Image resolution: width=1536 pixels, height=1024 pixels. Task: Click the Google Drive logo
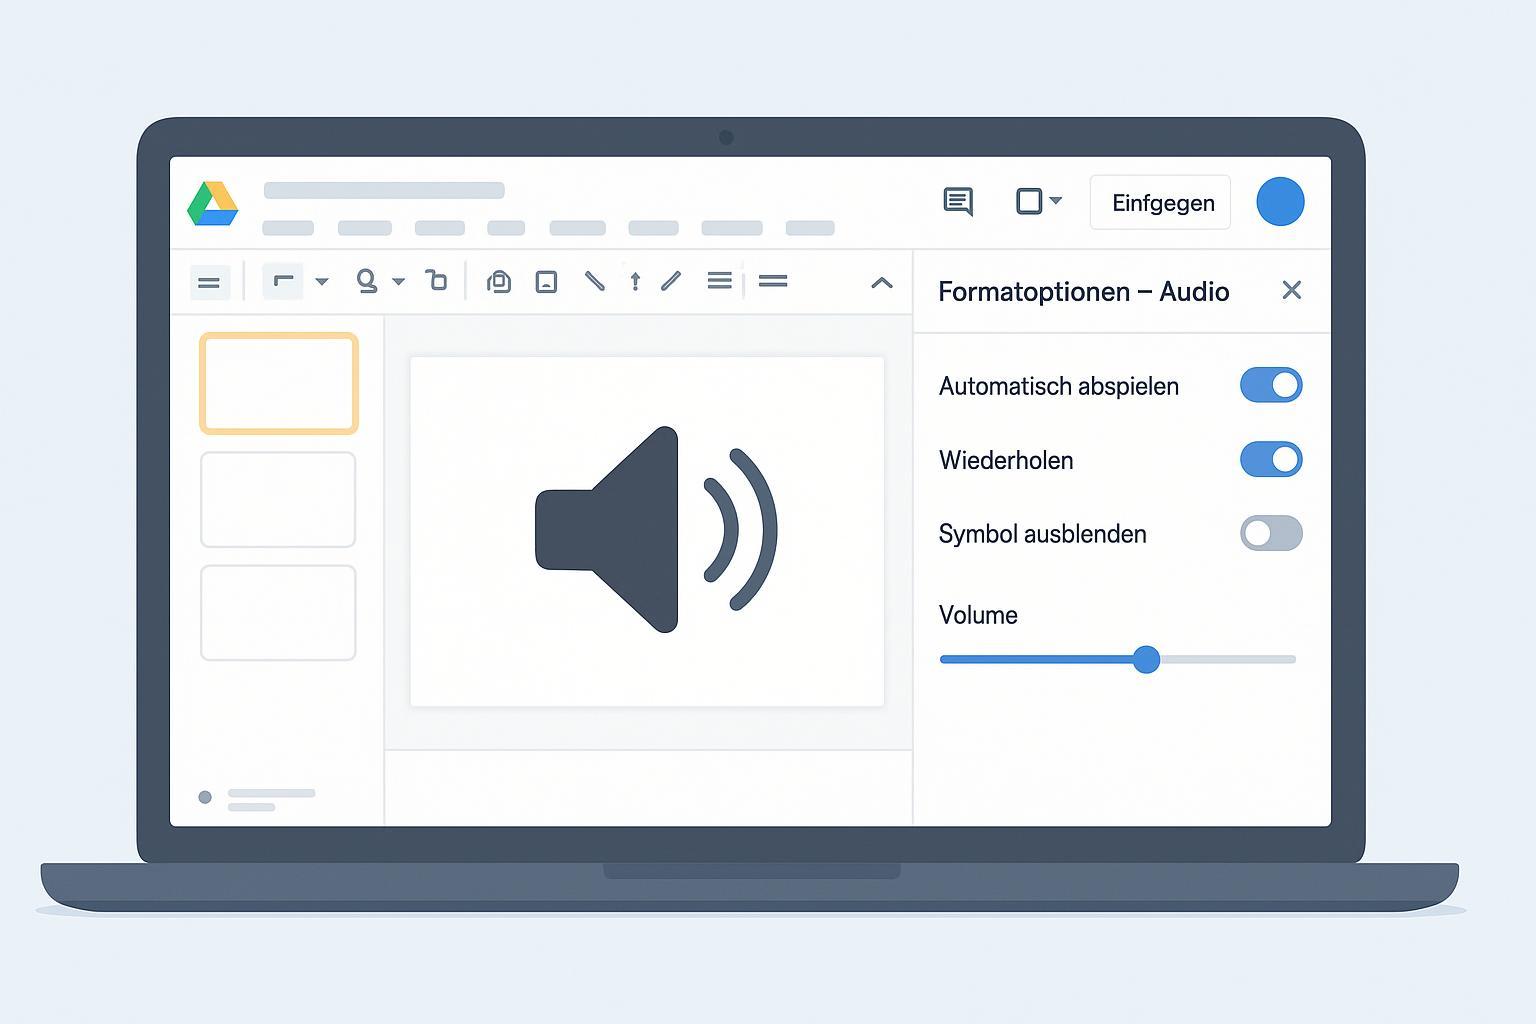(212, 203)
